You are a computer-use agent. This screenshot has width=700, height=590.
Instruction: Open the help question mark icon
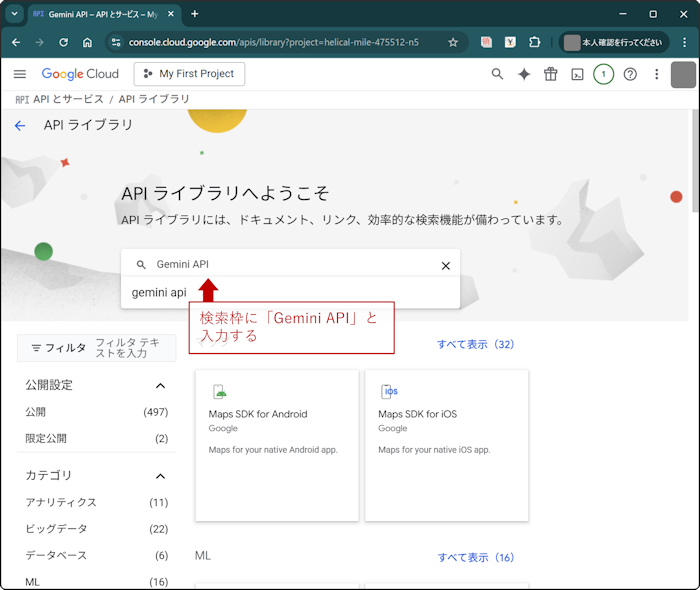click(x=630, y=74)
